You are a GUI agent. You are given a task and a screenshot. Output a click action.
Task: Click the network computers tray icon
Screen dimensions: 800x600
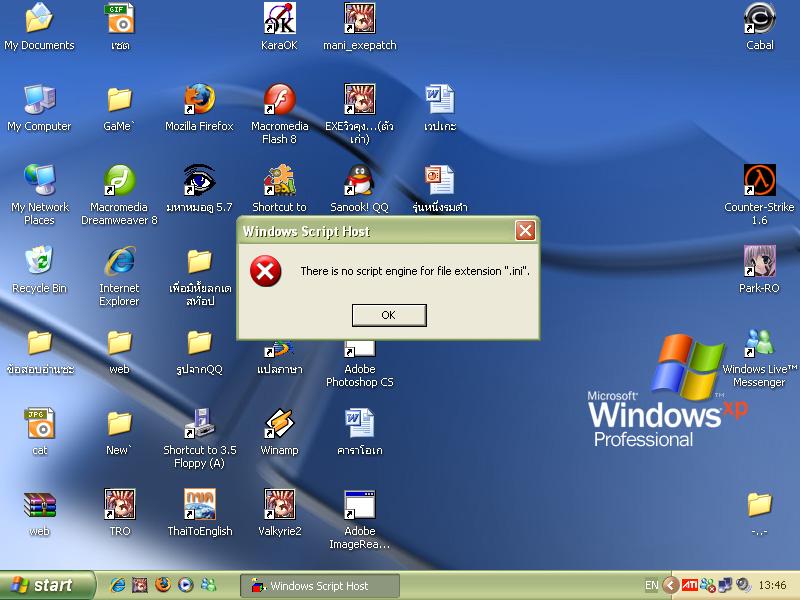click(x=725, y=585)
